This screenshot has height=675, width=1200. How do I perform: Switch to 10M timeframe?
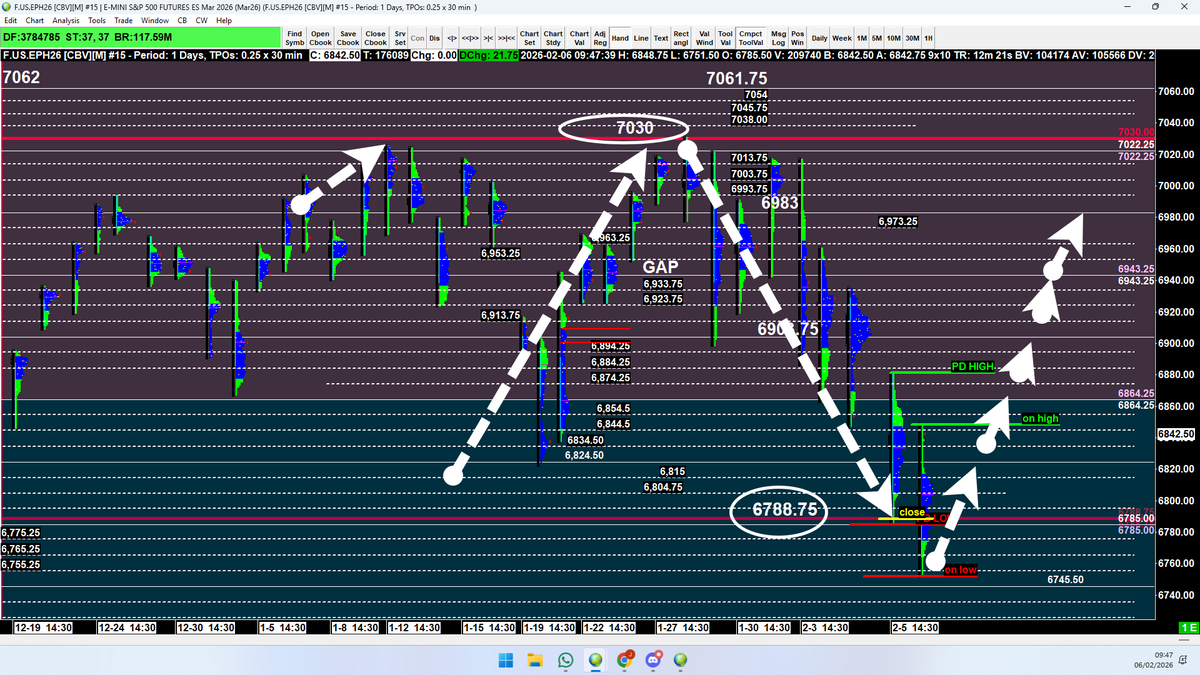(894, 38)
